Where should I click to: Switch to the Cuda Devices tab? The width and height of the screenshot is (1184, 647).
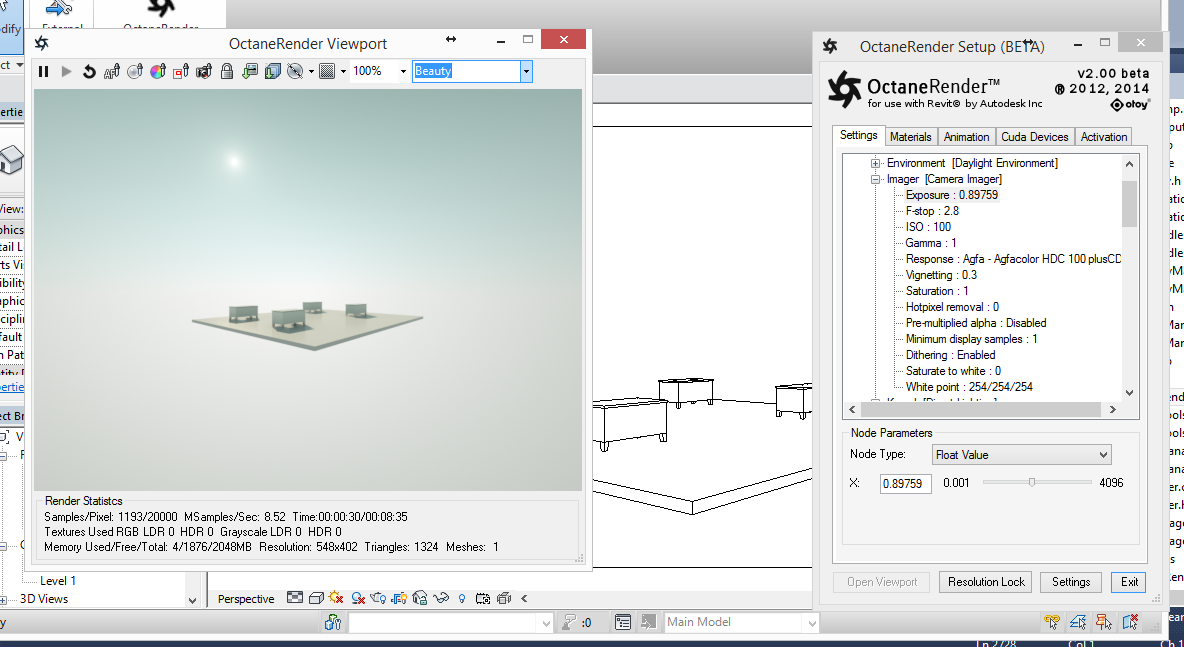[1034, 137]
